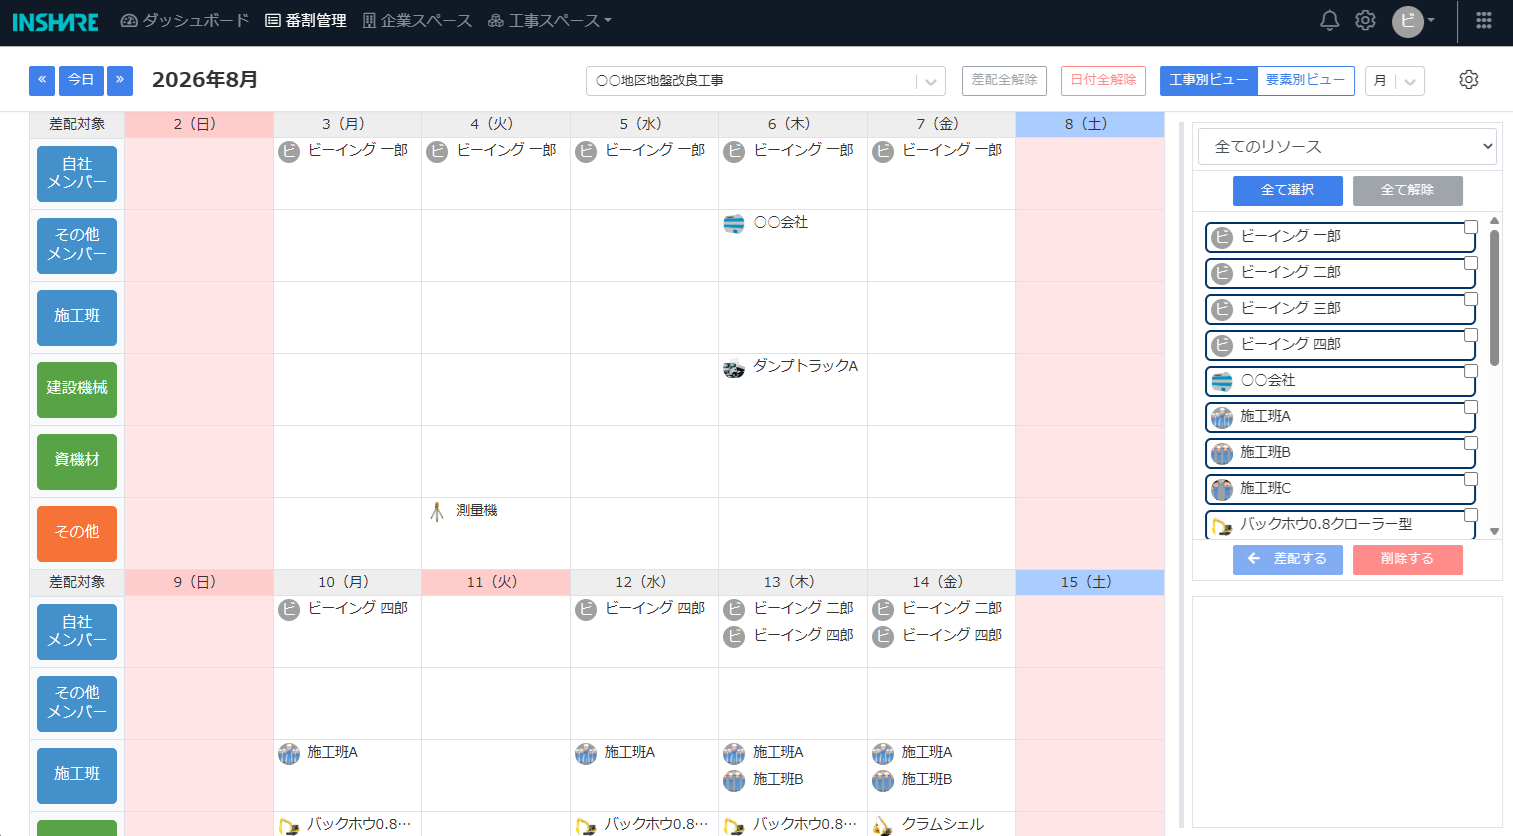The height and width of the screenshot is (836, 1513).
Task: Go to next month with » button
Action: coord(120,80)
